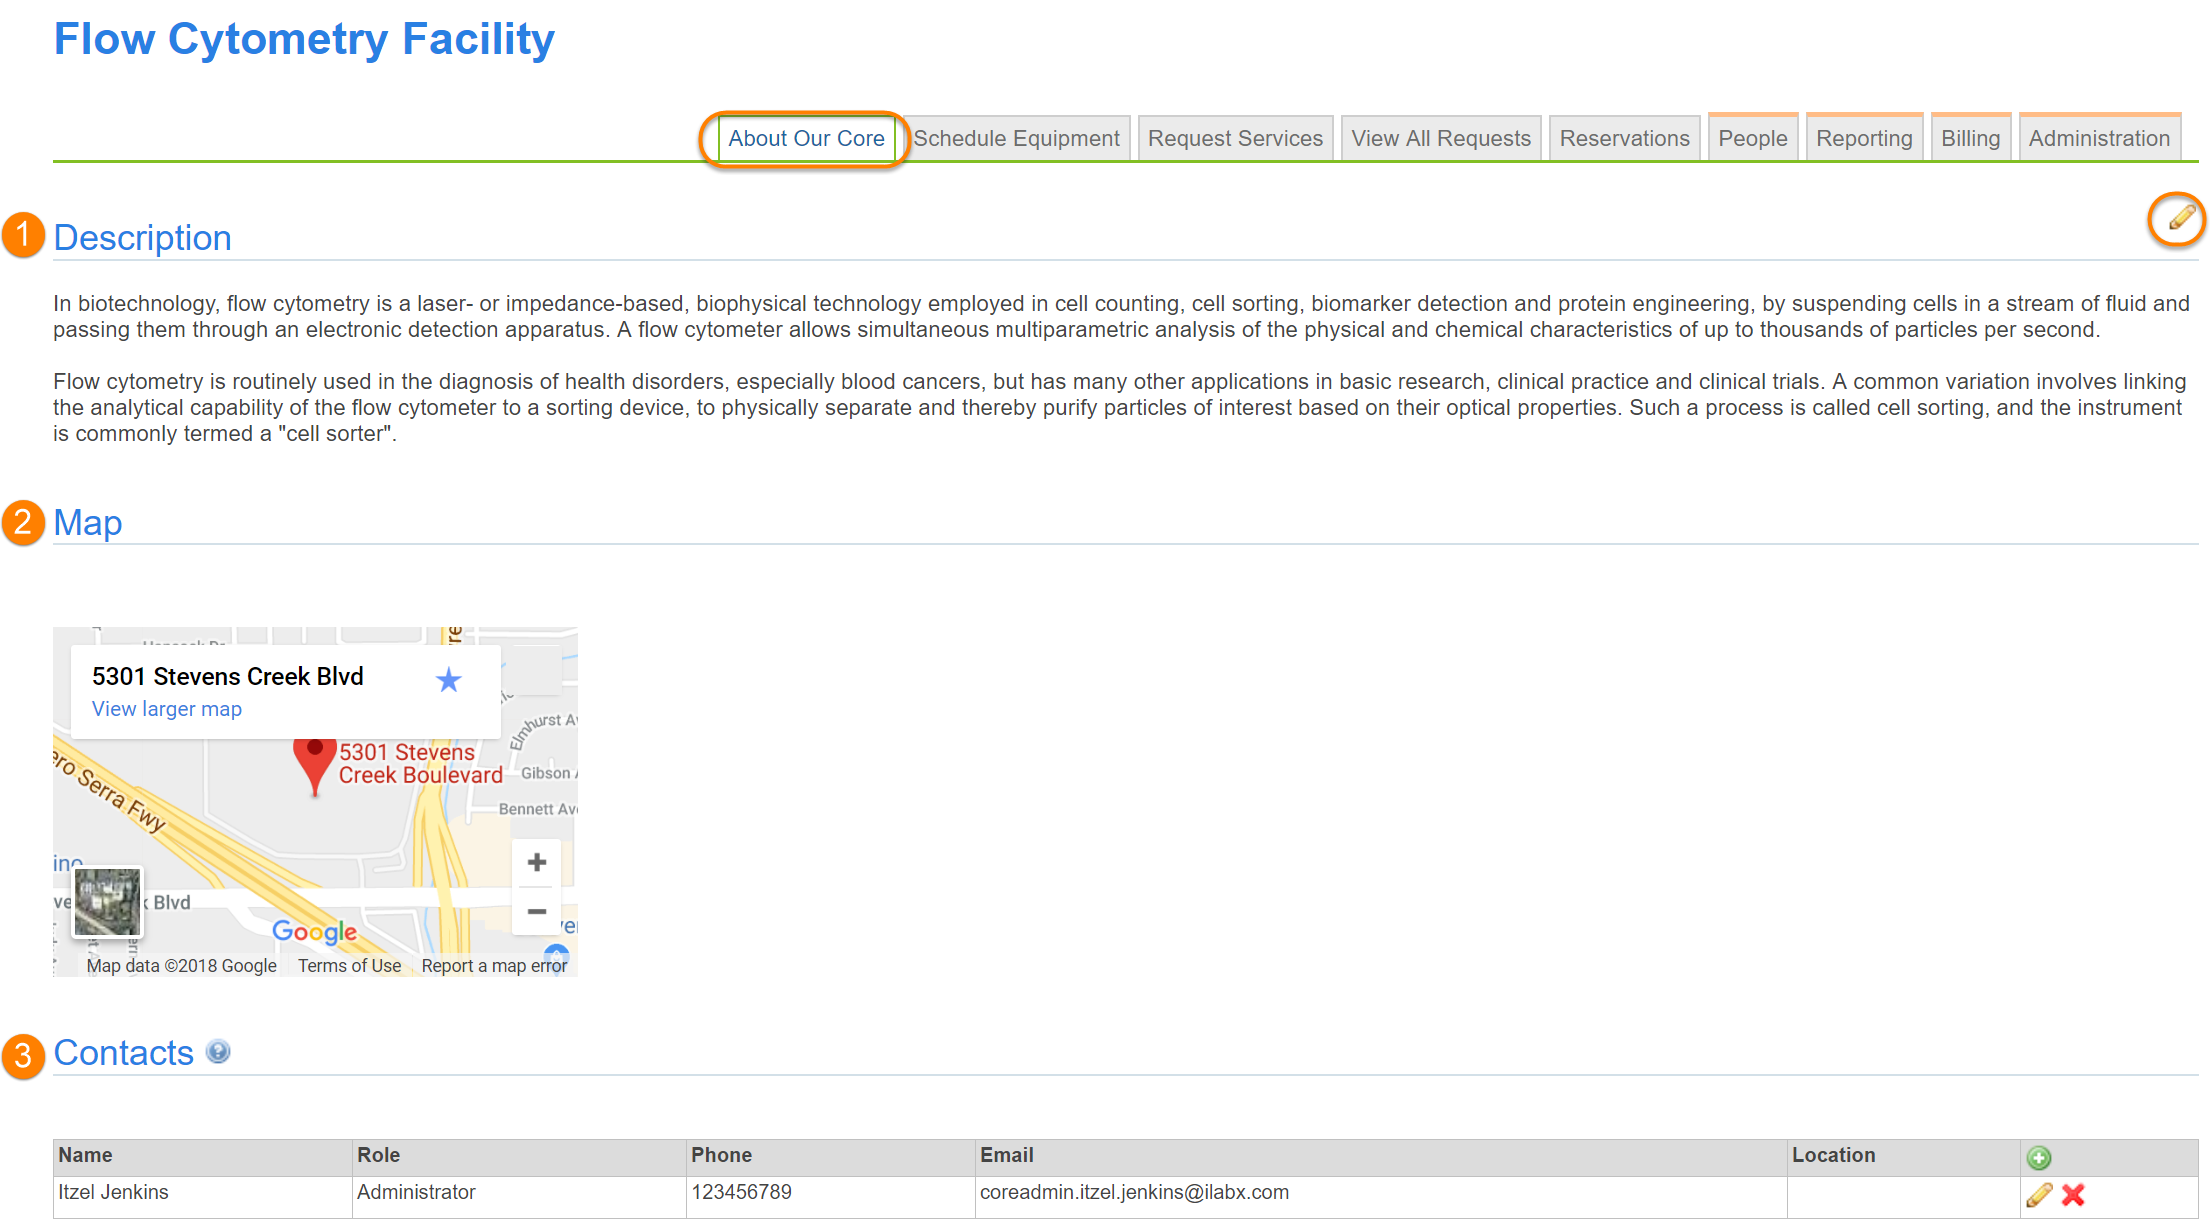Select the Reservations tab
2212x1232 pixels.
[1624, 139]
